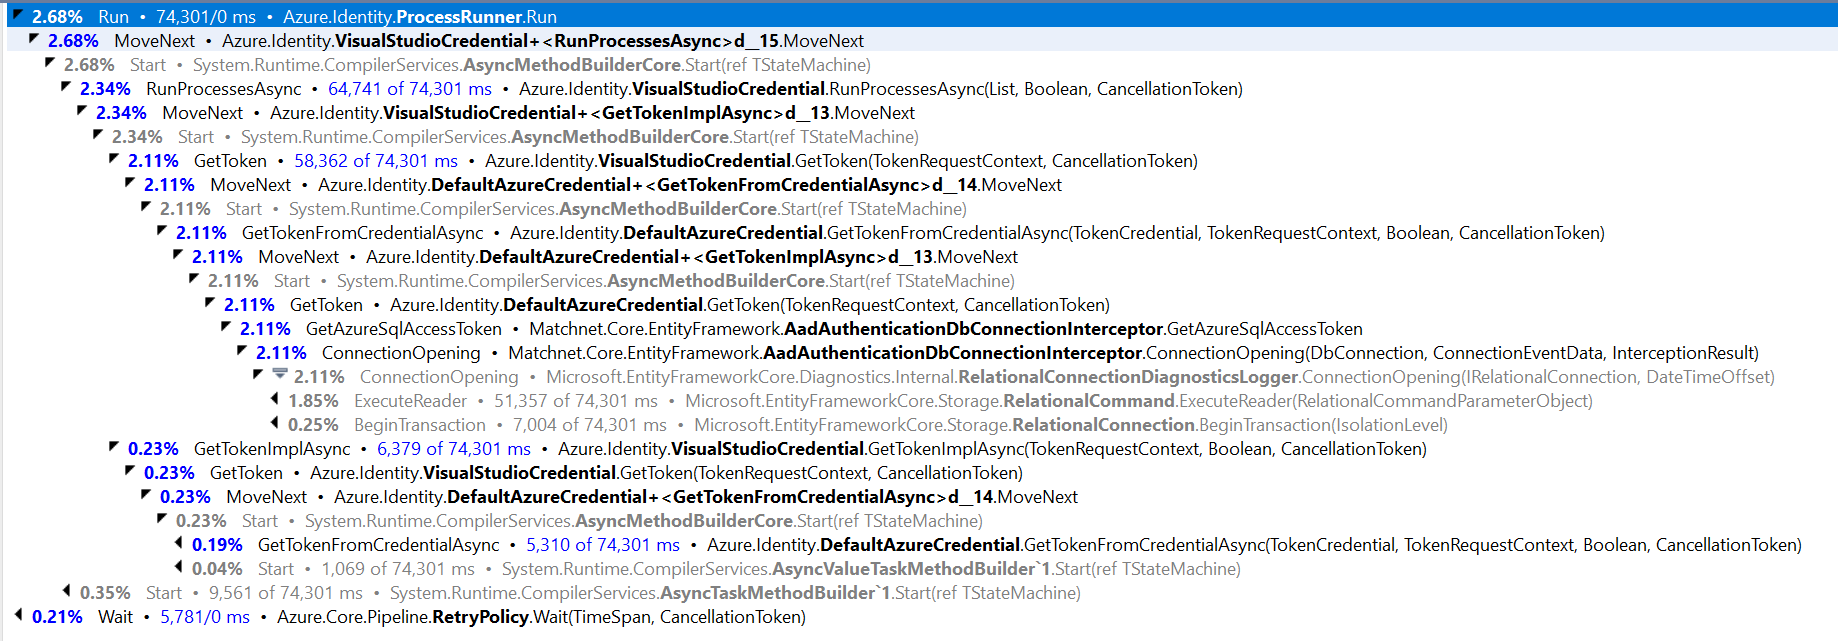Select 'GetTokenImplAsync(TokenRequestContext, Boolean, CancellationToken)' text
The width and height of the screenshot is (1838, 641).
(1148, 449)
